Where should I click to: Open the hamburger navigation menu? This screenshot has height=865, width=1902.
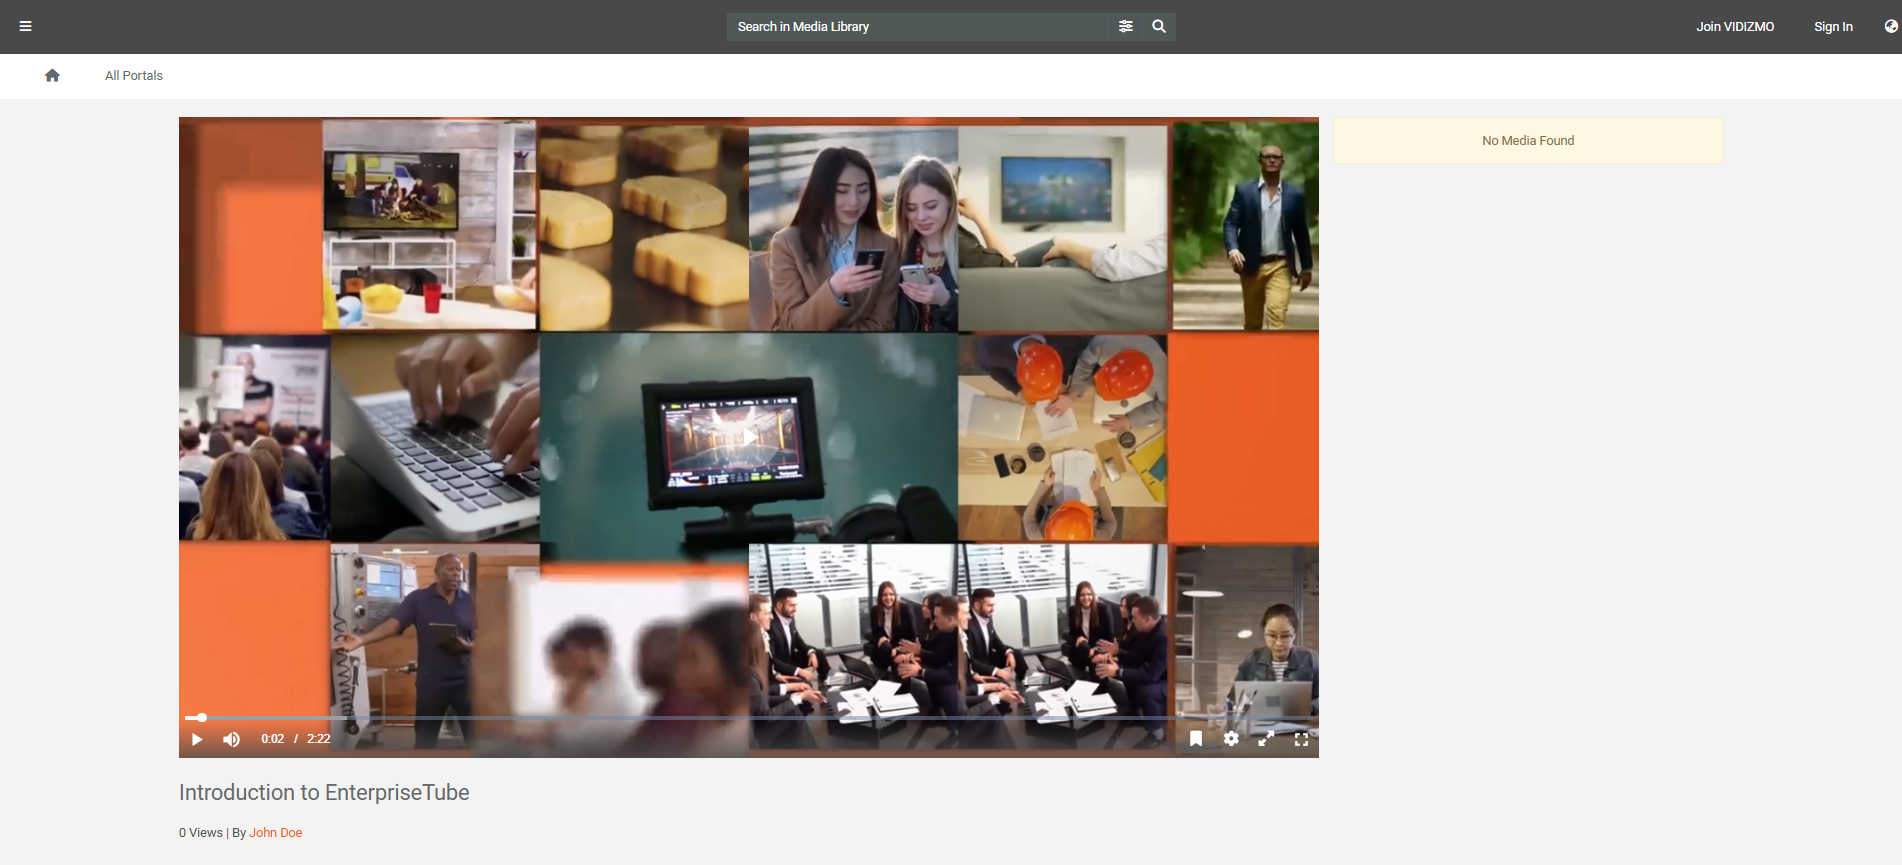(26, 27)
